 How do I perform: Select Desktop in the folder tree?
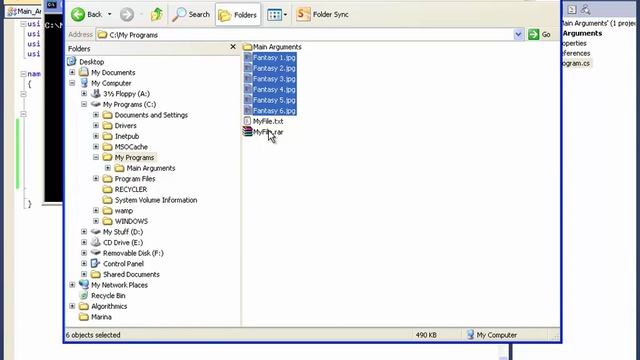[91, 62]
